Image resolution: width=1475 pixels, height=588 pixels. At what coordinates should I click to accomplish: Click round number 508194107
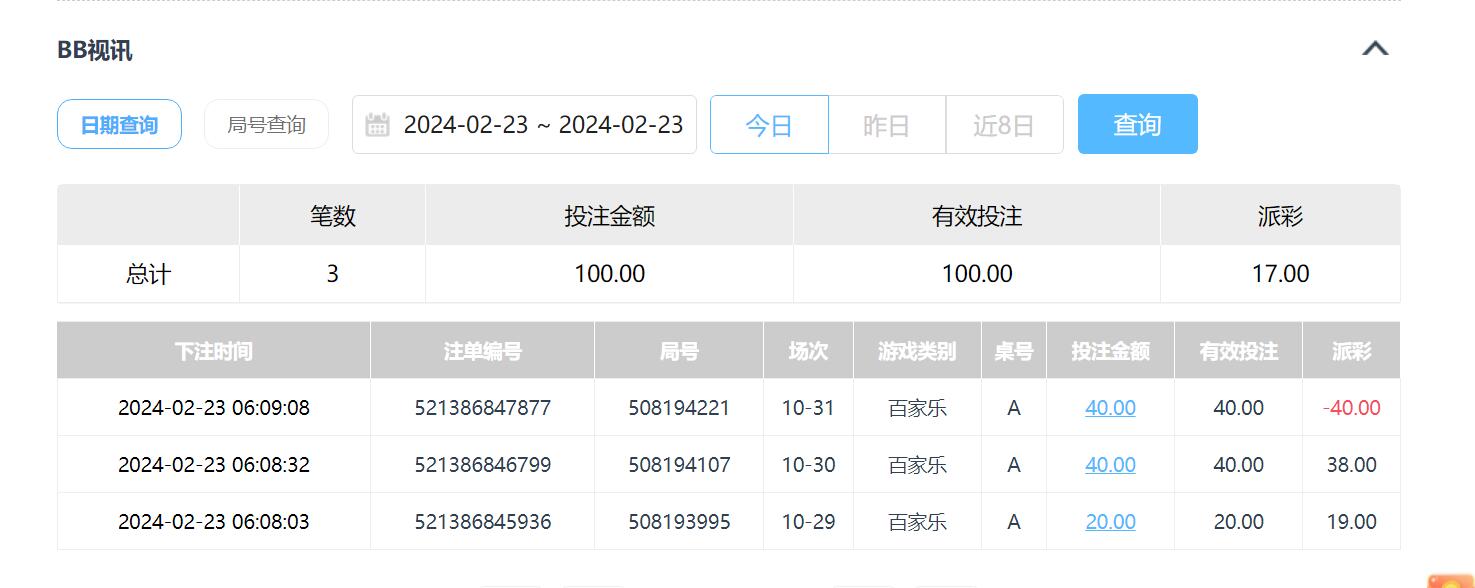coord(679,465)
